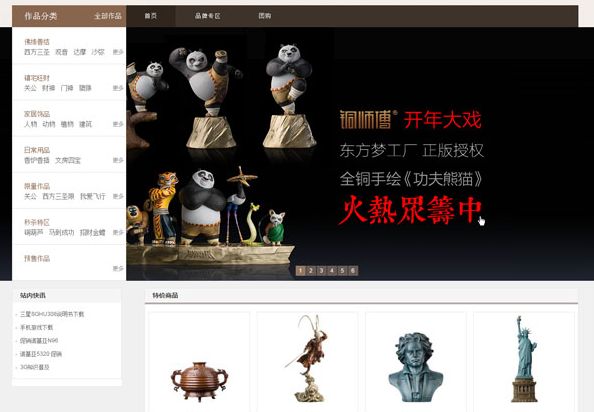The image size is (594, 412).
Task: Select the 观音 subcategory link
Action: tap(61, 52)
